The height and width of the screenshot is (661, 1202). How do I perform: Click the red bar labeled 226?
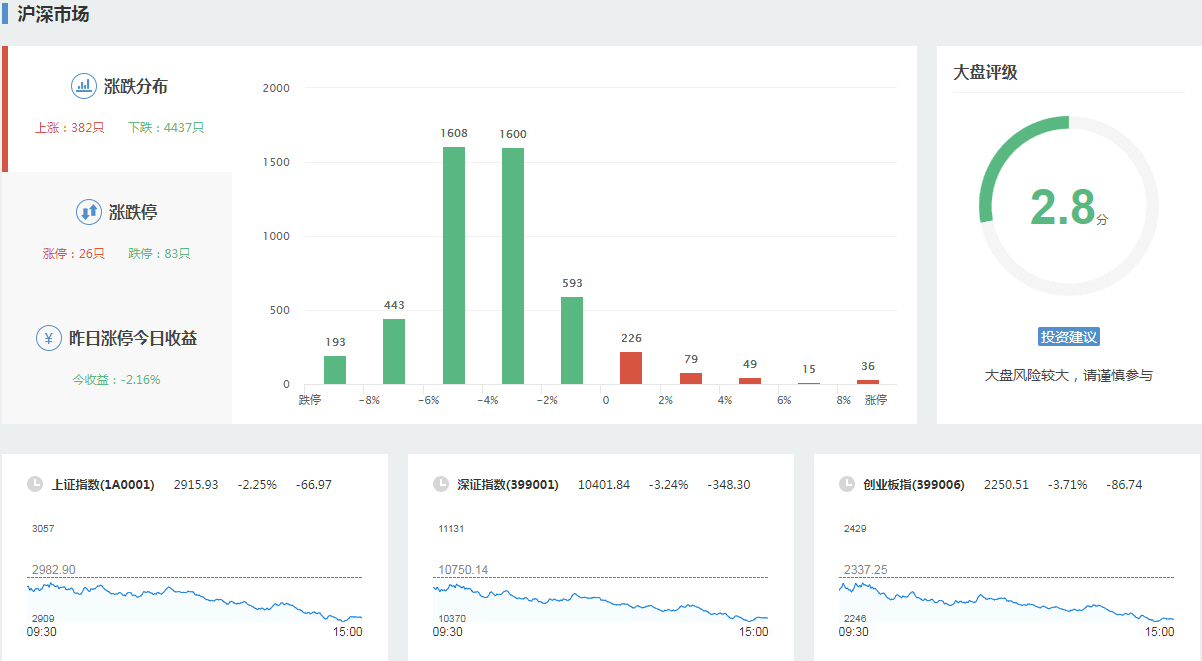[x=631, y=368]
